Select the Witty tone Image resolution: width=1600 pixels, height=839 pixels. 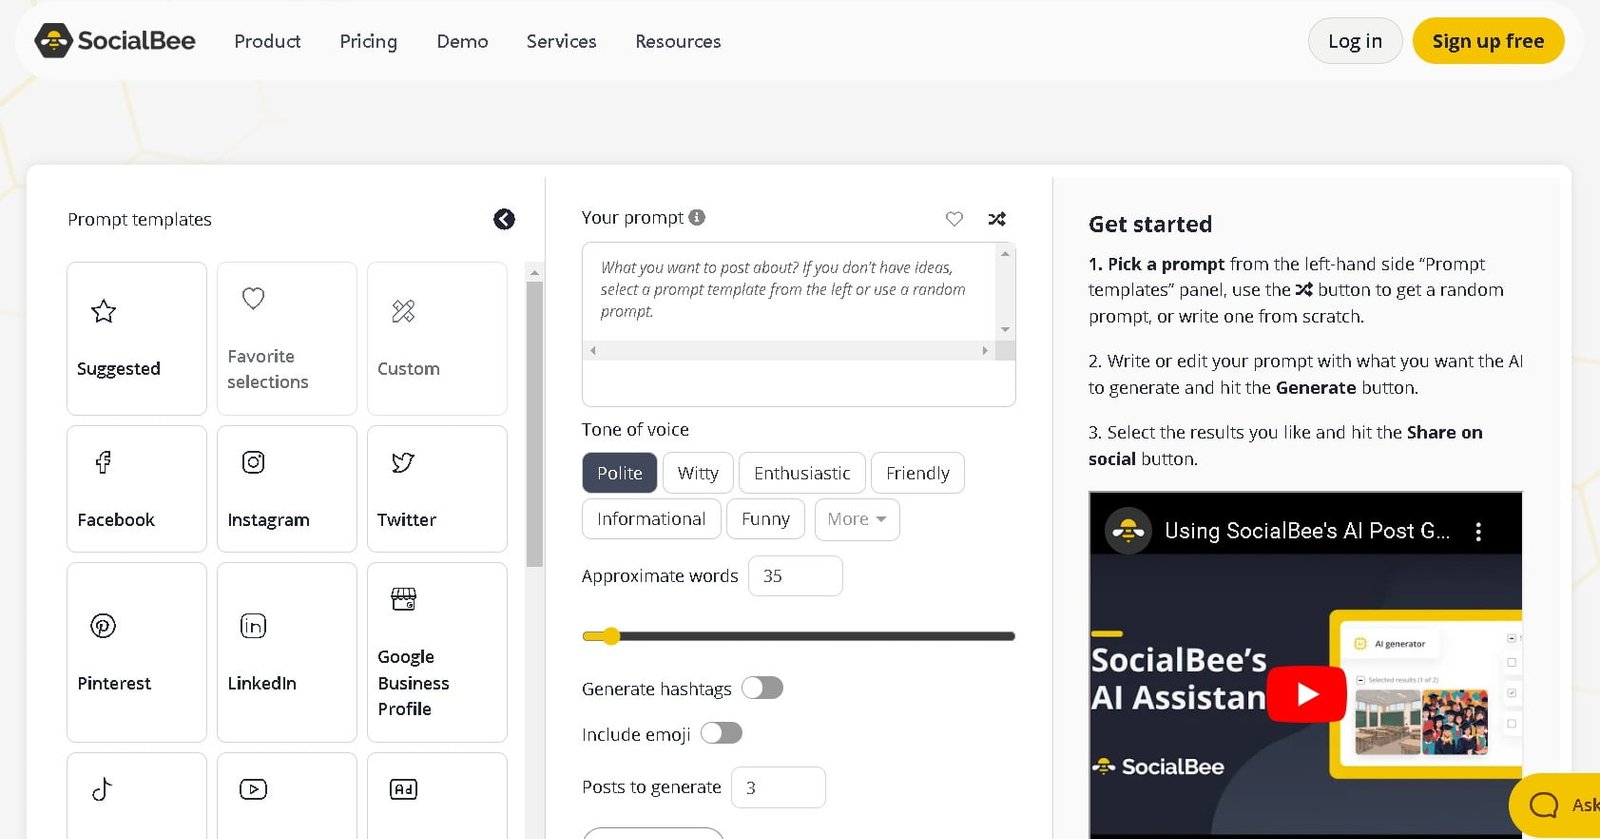[x=698, y=473]
